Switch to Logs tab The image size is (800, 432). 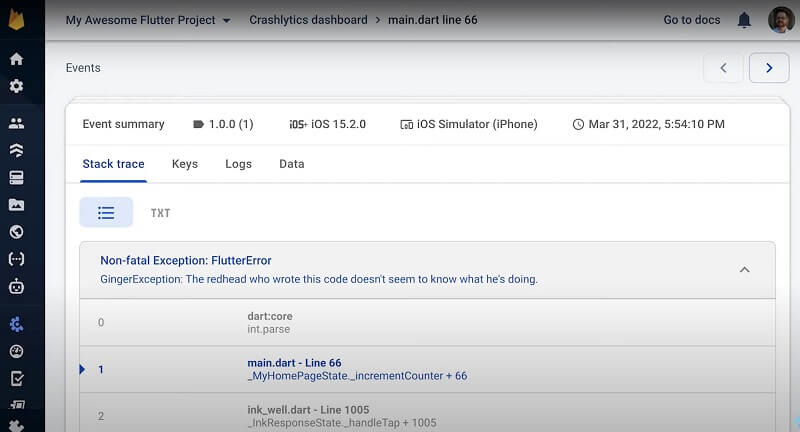238,164
